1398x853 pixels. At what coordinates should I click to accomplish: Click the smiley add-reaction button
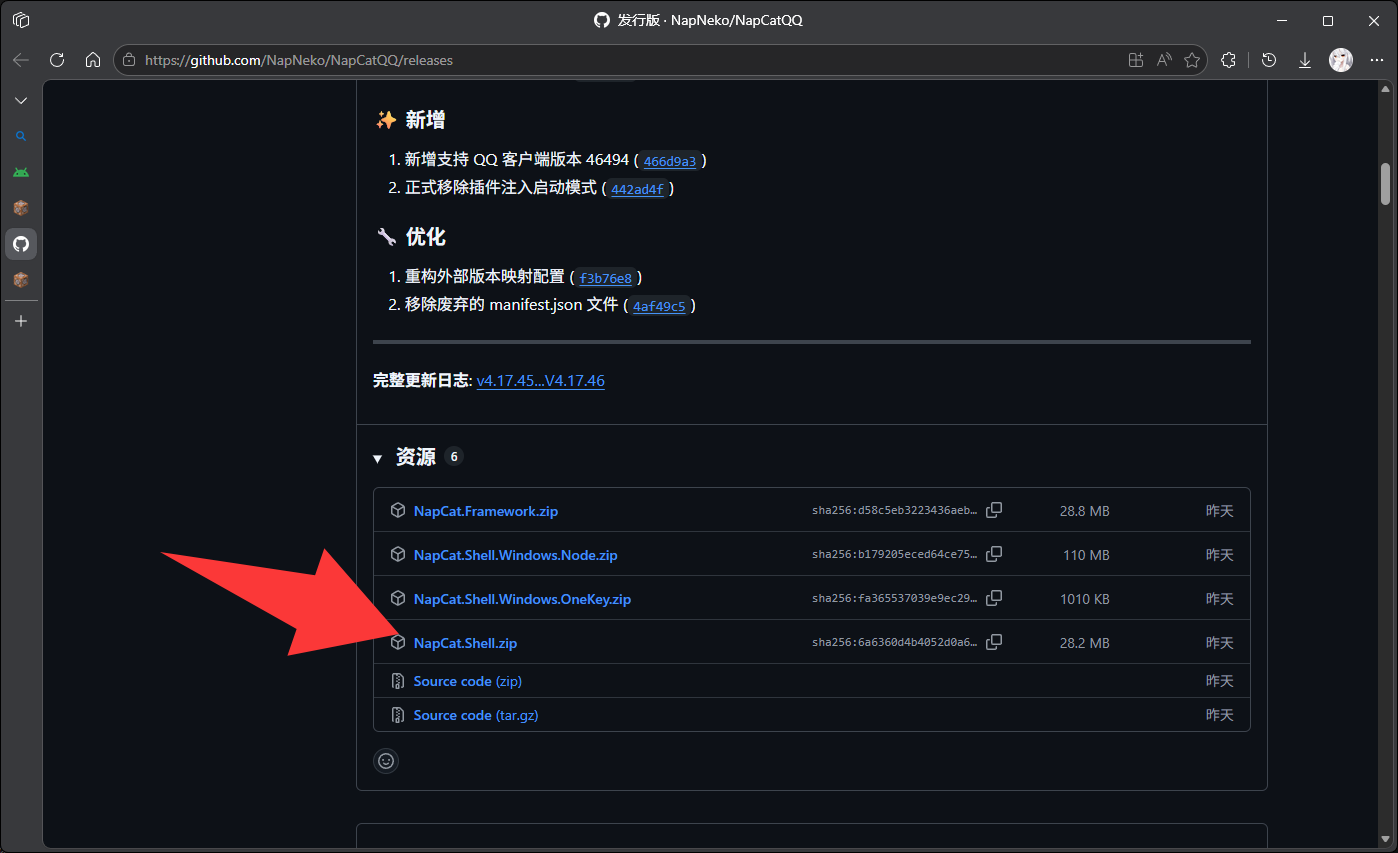[x=386, y=761]
